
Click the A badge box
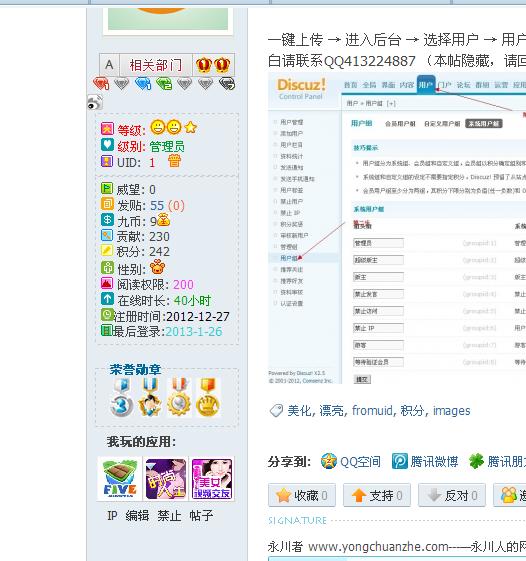click(109, 65)
